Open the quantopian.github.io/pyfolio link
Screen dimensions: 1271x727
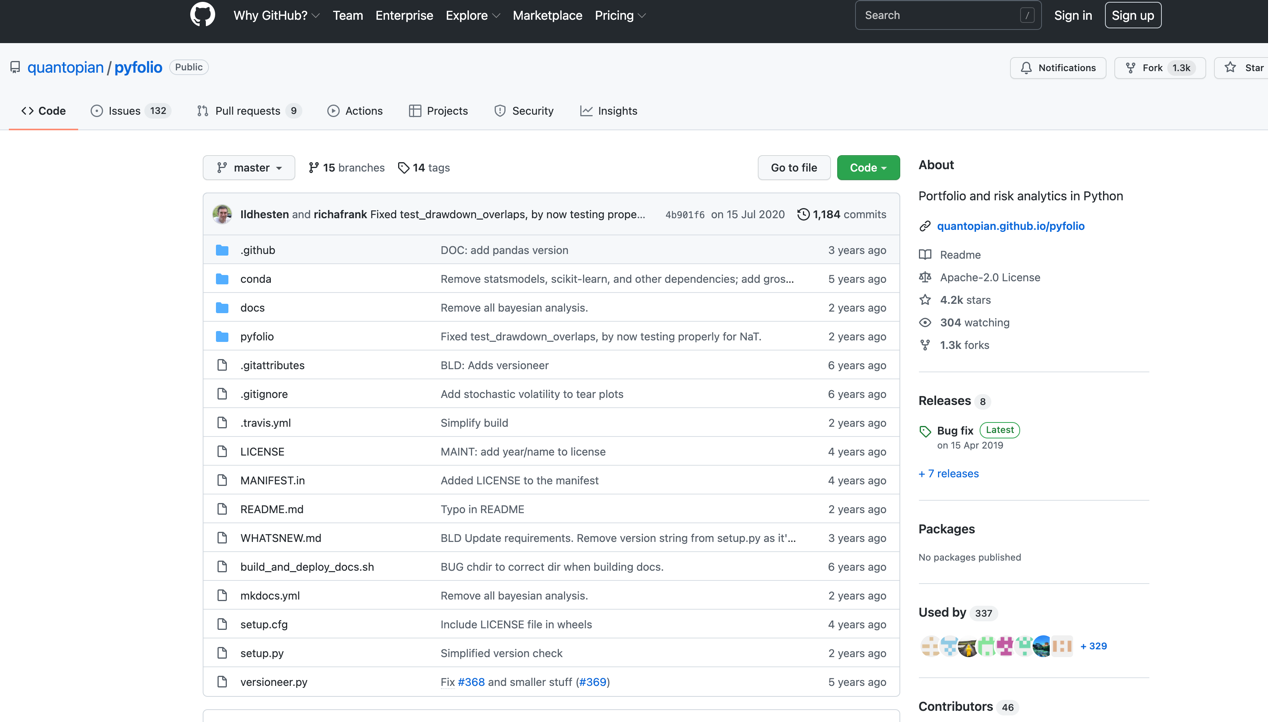point(1011,227)
